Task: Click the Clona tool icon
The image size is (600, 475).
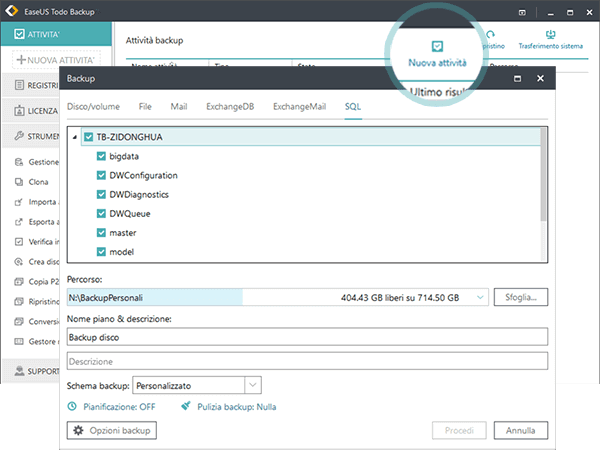Action: click(19, 182)
